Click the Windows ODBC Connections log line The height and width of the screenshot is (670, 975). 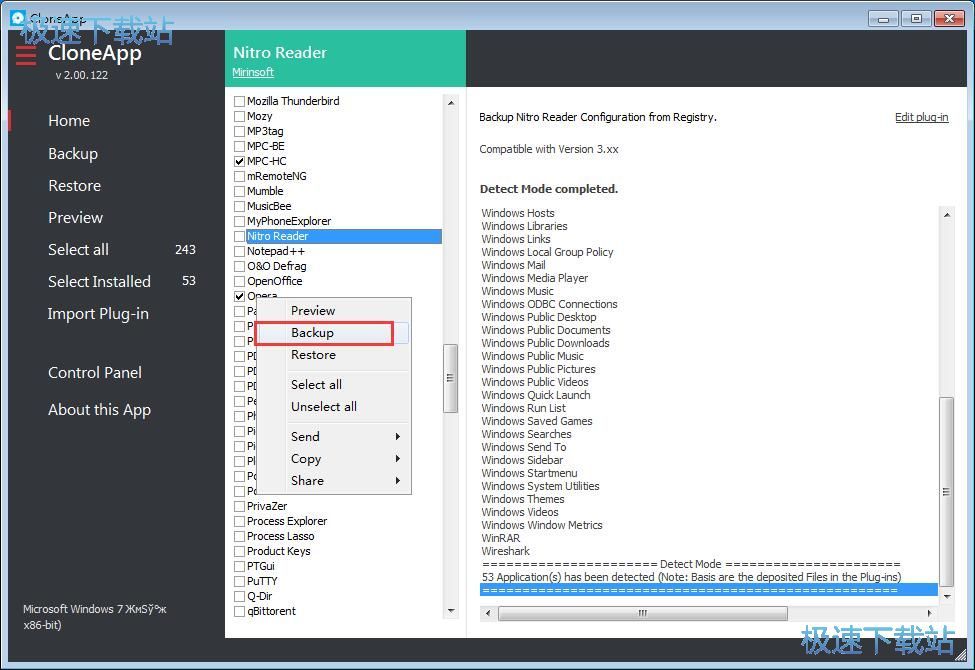point(549,304)
